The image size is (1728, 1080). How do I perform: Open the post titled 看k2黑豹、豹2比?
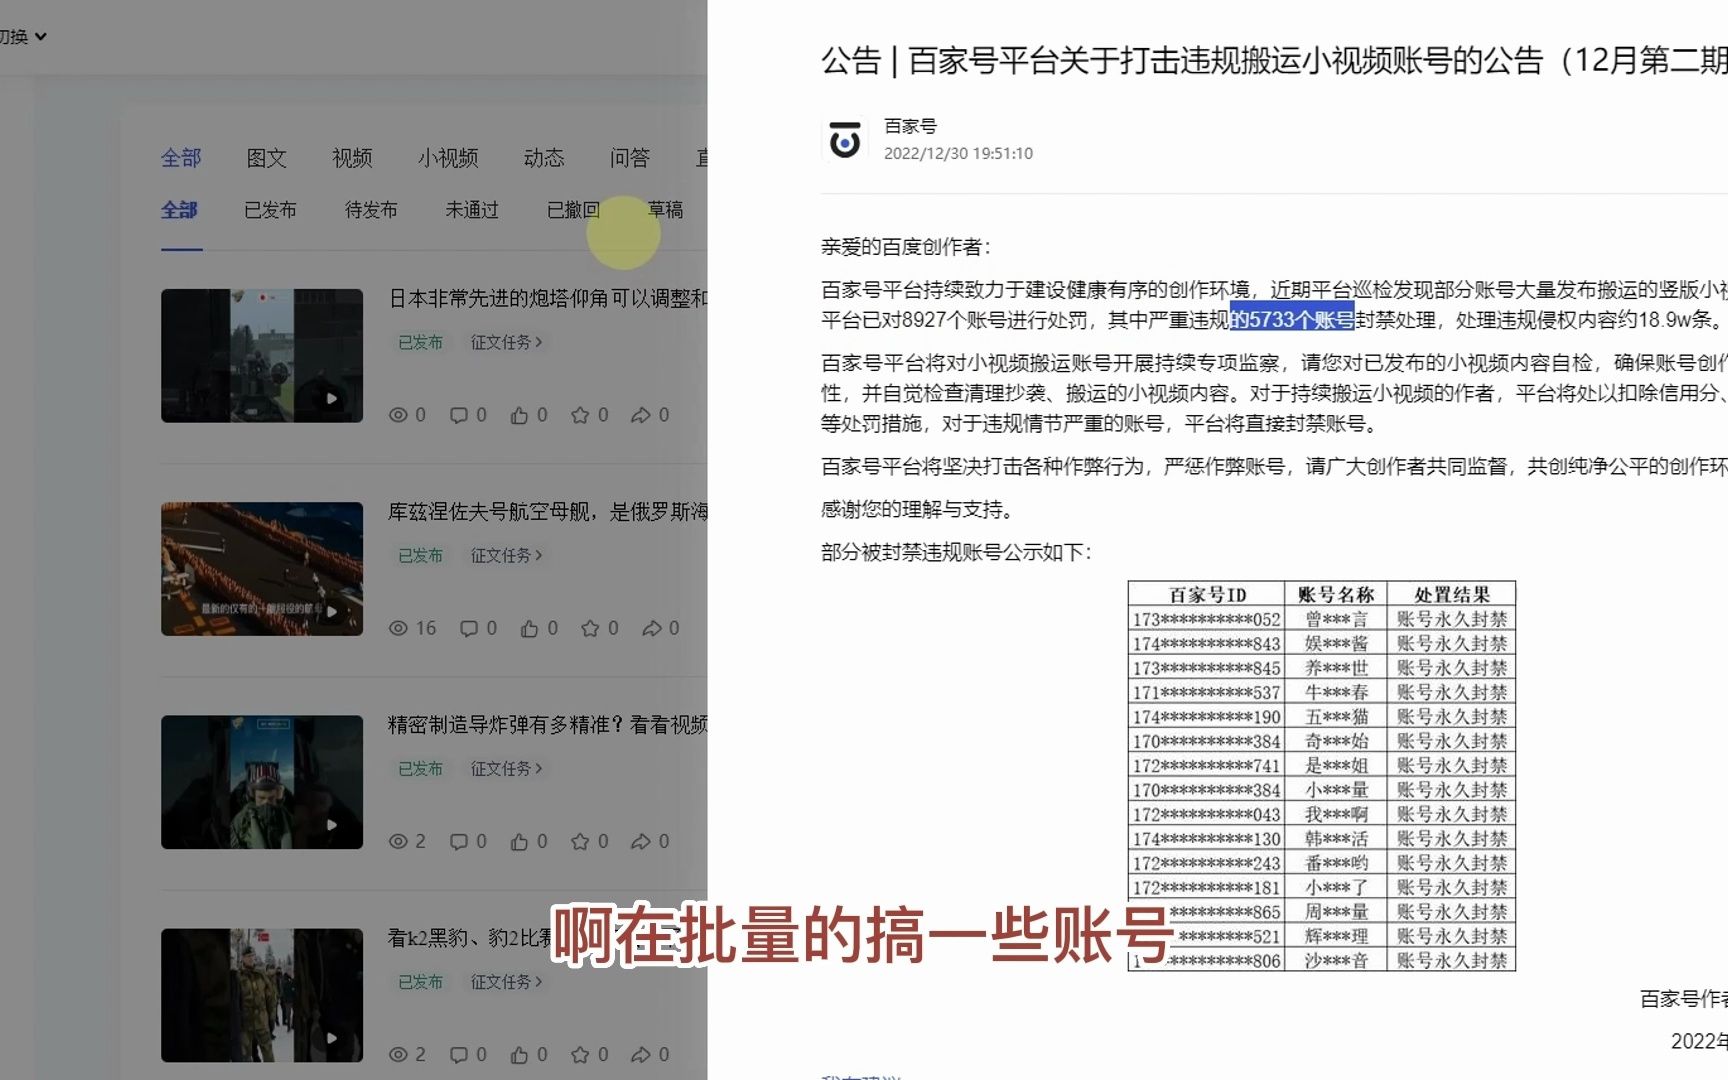[469, 938]
